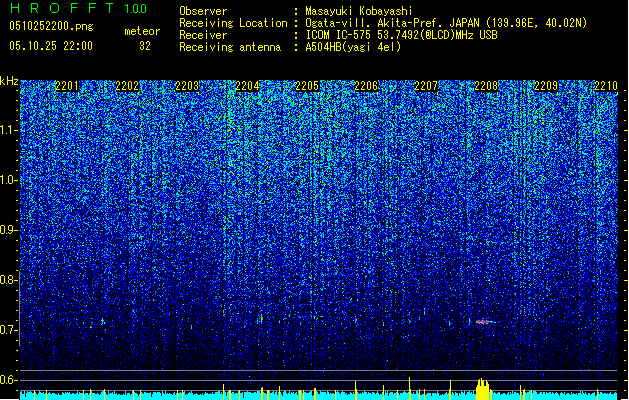
Task: Click the 0.8 frequency axis label
Action: click(8, 280)
